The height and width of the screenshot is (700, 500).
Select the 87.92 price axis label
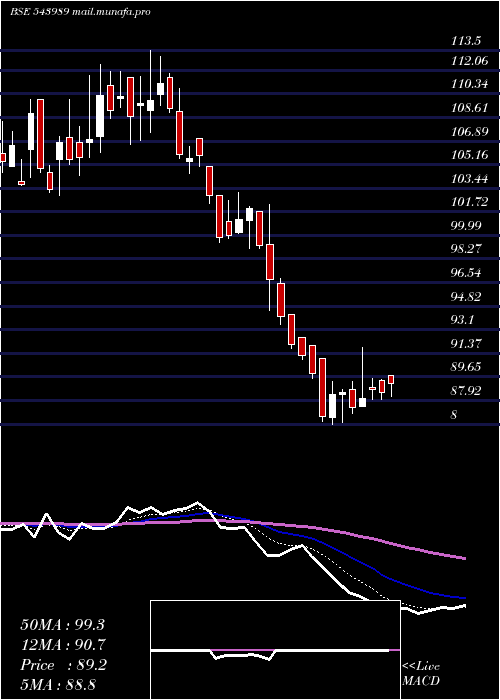[x=467, y=391]
